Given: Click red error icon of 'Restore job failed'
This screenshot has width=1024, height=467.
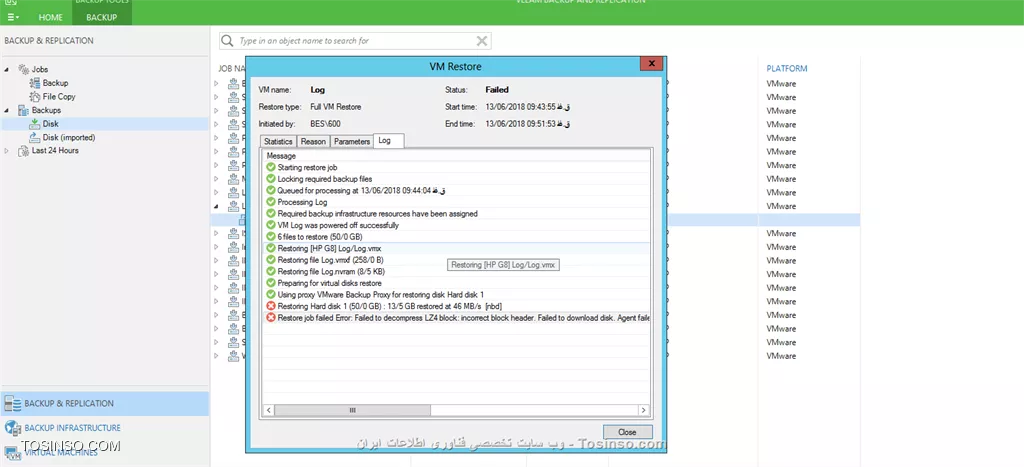Looking at the screenshot, I should pos(271,317).
